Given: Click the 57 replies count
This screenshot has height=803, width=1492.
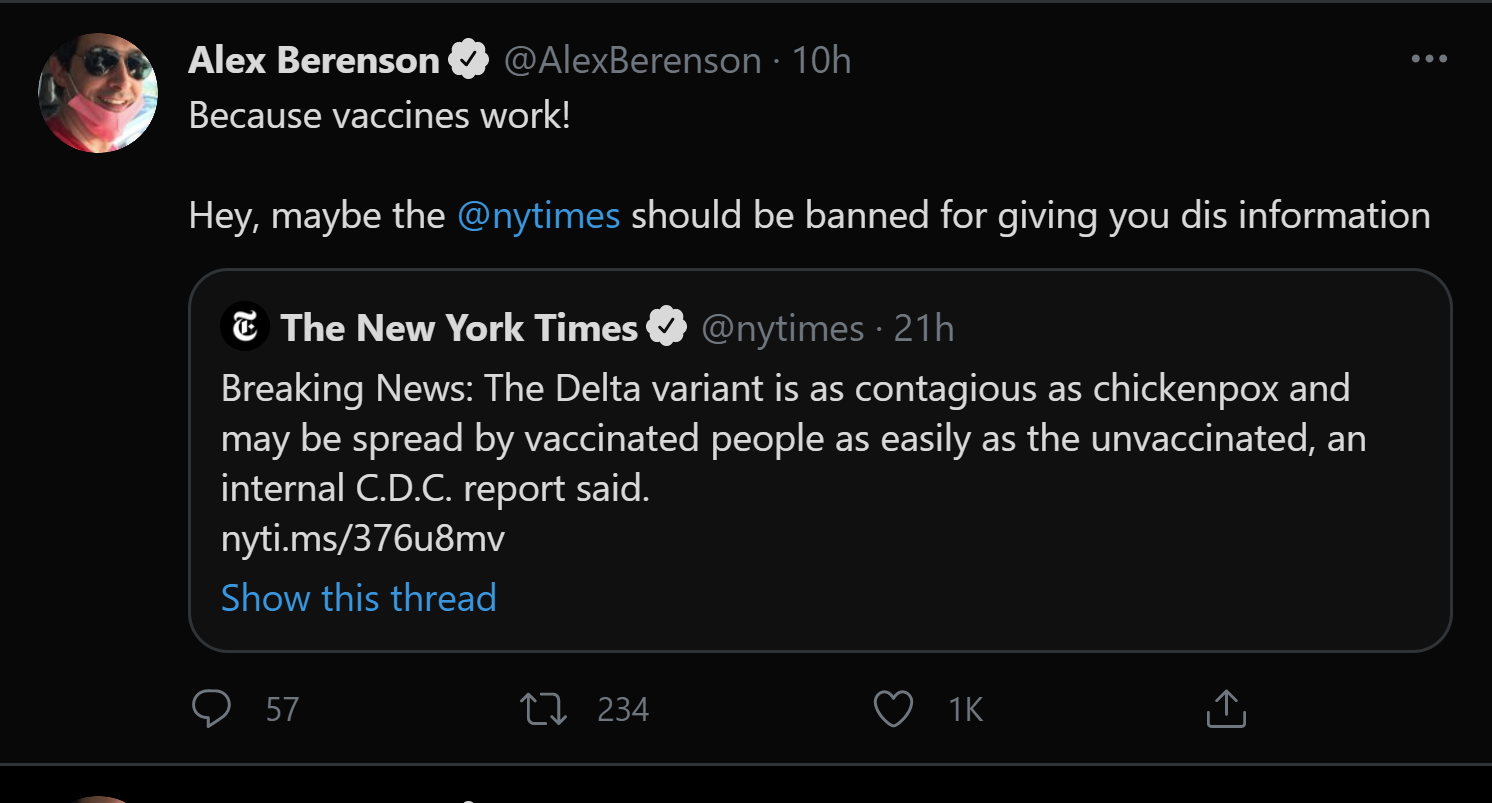Looking at the screenshot, I should 282,710.
